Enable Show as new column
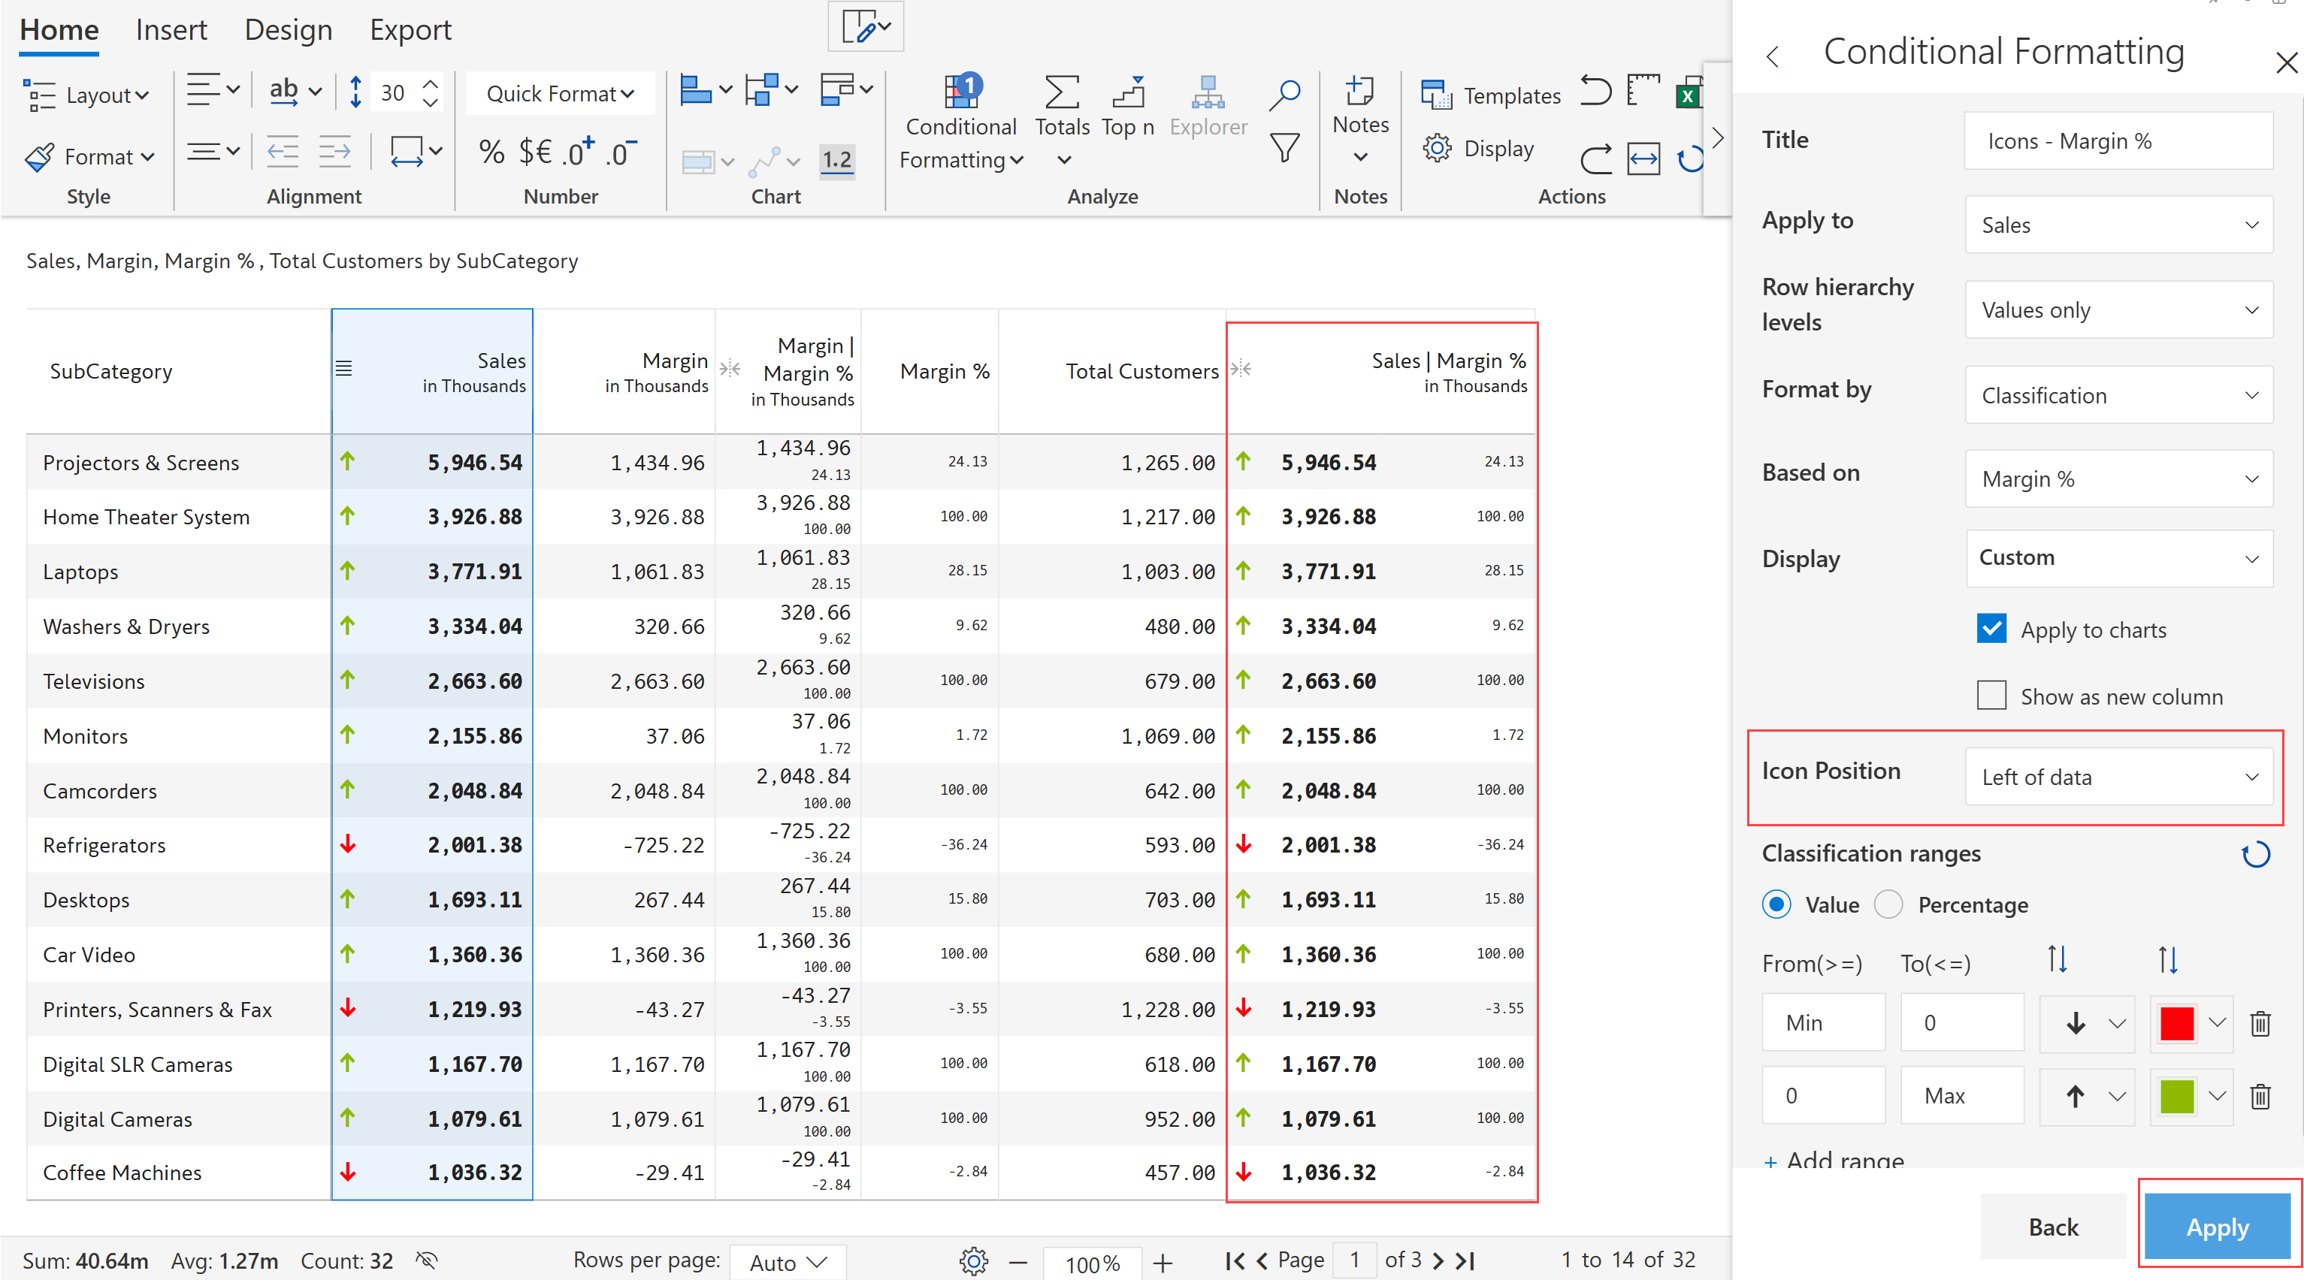This screenshot has width=2304, height=1280. coord(1991,696)
